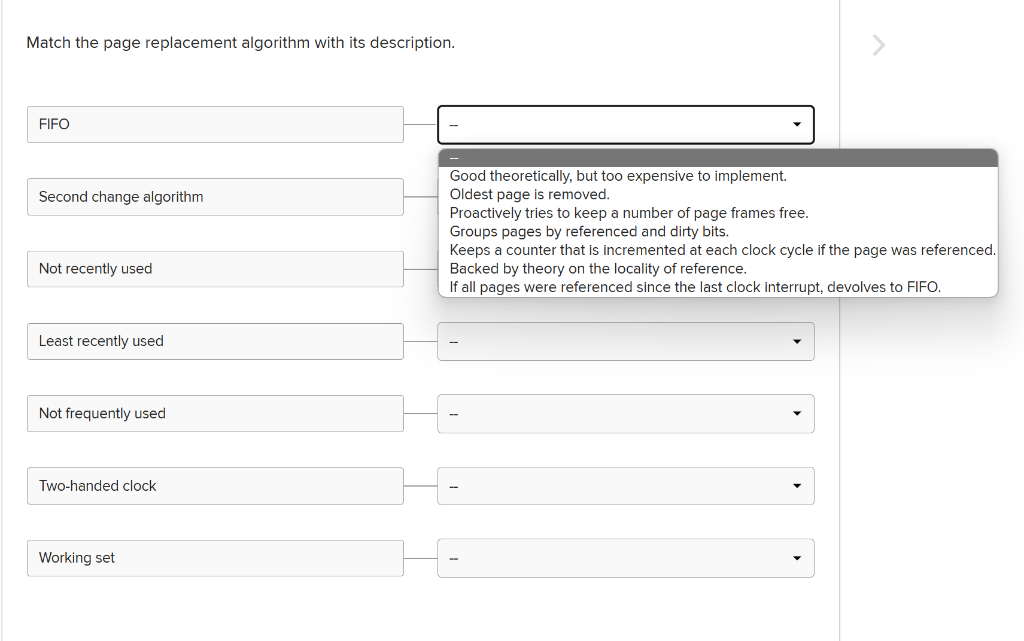The width and height of the screenshot is (1024, 641).
Task: Expand the Not recently used dropdown
Action: (625, 269)
